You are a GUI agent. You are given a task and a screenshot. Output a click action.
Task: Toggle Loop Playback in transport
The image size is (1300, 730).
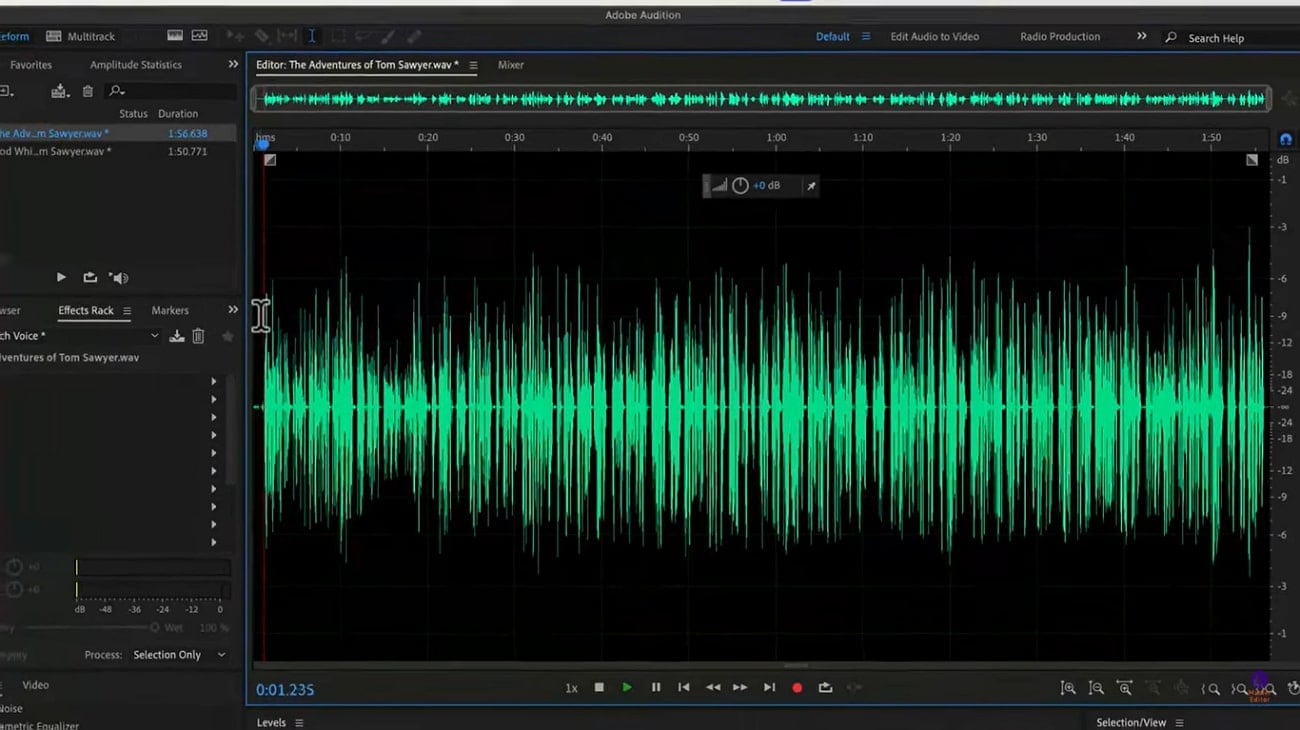[825, 687]
